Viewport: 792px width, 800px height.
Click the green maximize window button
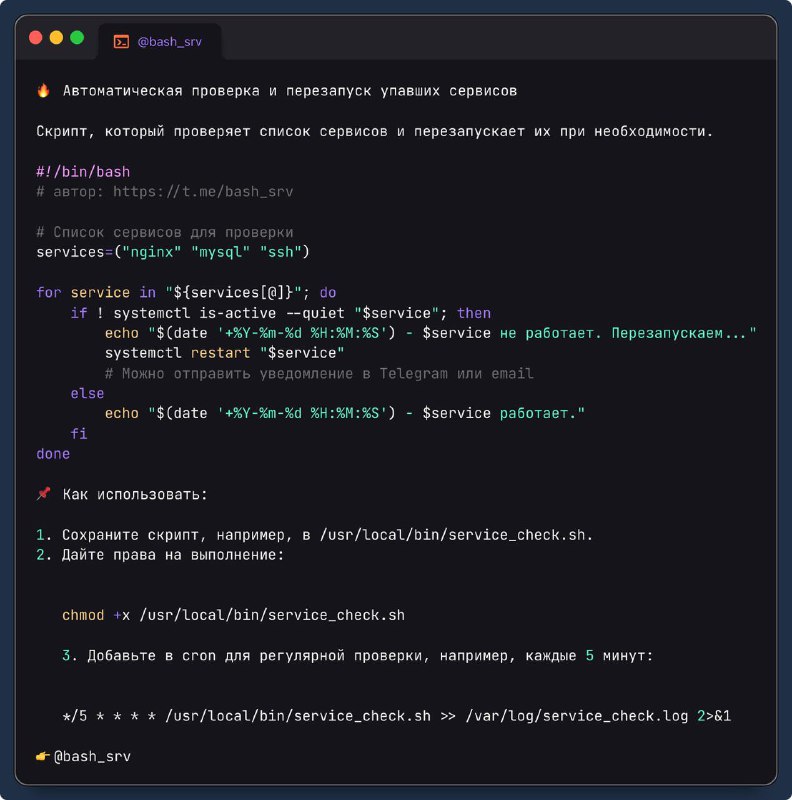77,38
